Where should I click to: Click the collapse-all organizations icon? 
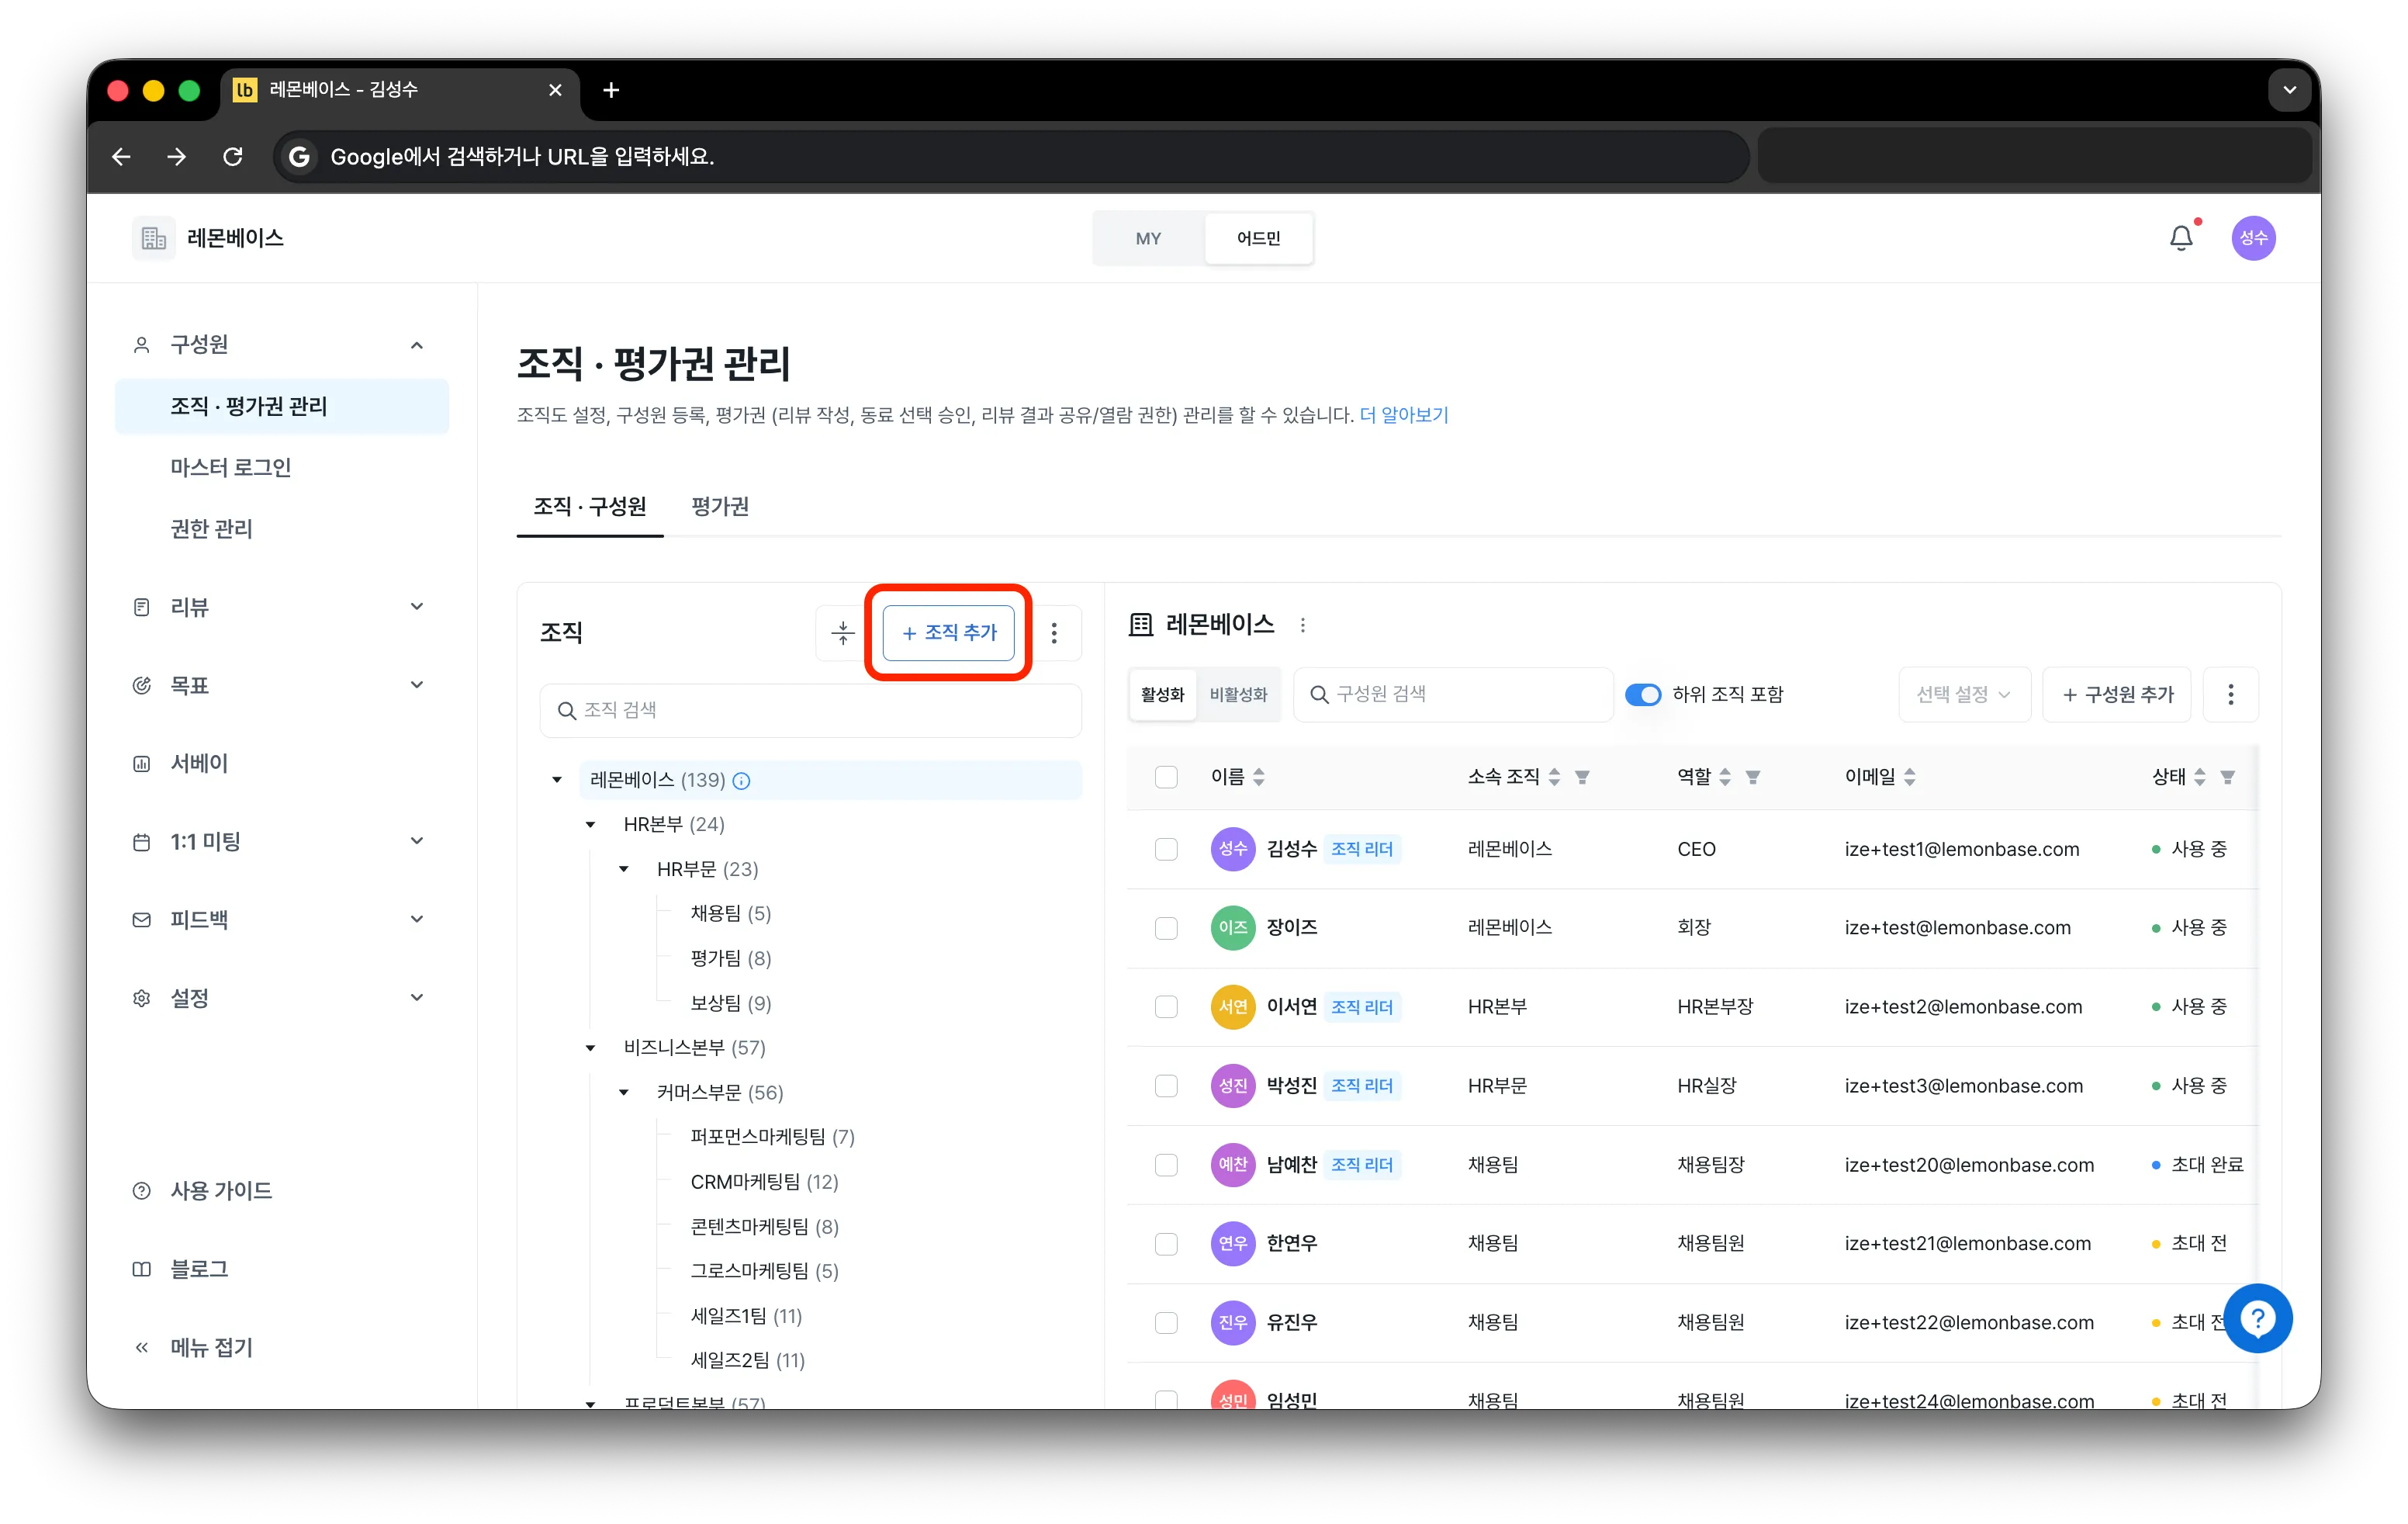[x=843, y=633]
